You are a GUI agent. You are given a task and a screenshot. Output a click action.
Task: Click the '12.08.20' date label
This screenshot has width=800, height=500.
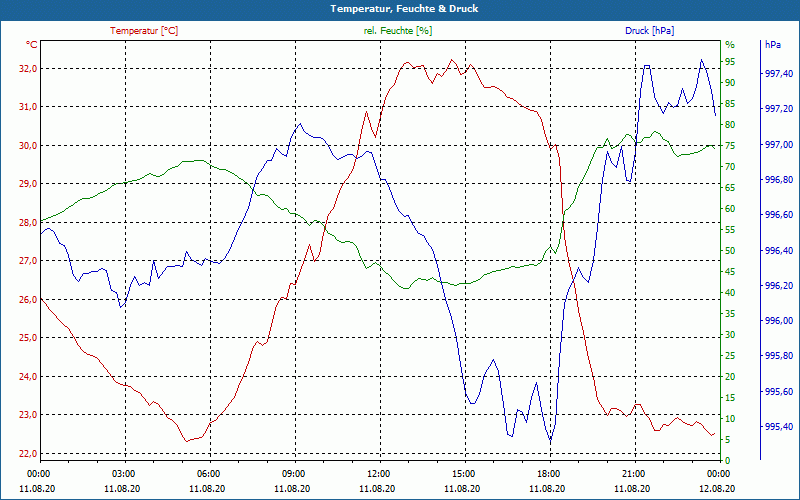click(718, 488)
